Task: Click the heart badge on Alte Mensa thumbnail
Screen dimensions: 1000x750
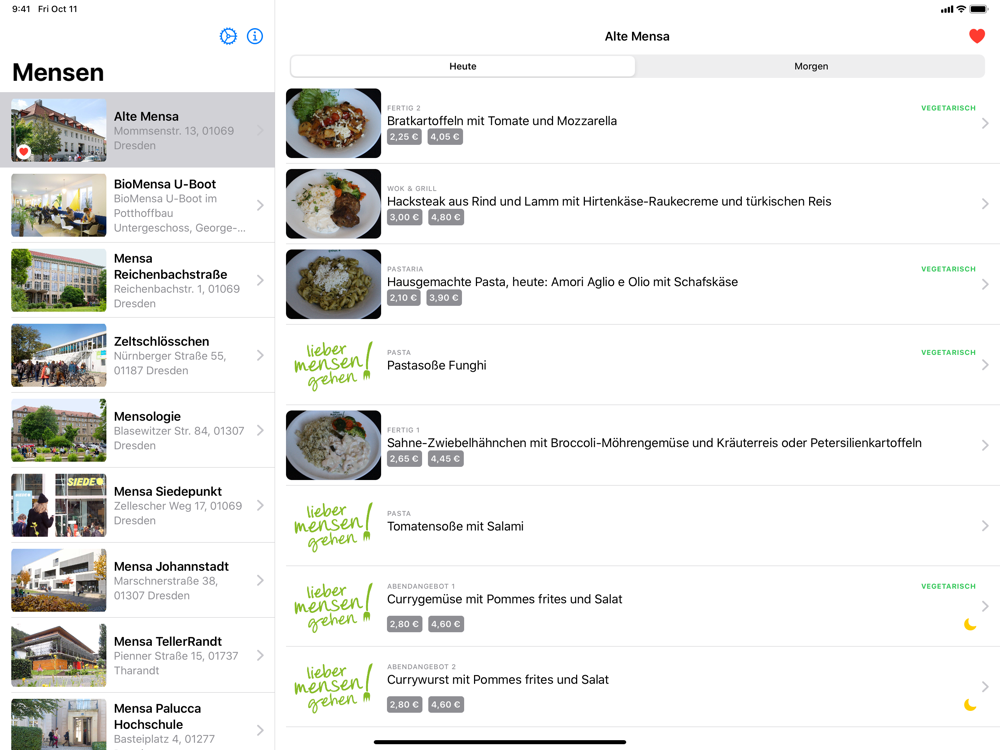Action: (x=24, y=152)
